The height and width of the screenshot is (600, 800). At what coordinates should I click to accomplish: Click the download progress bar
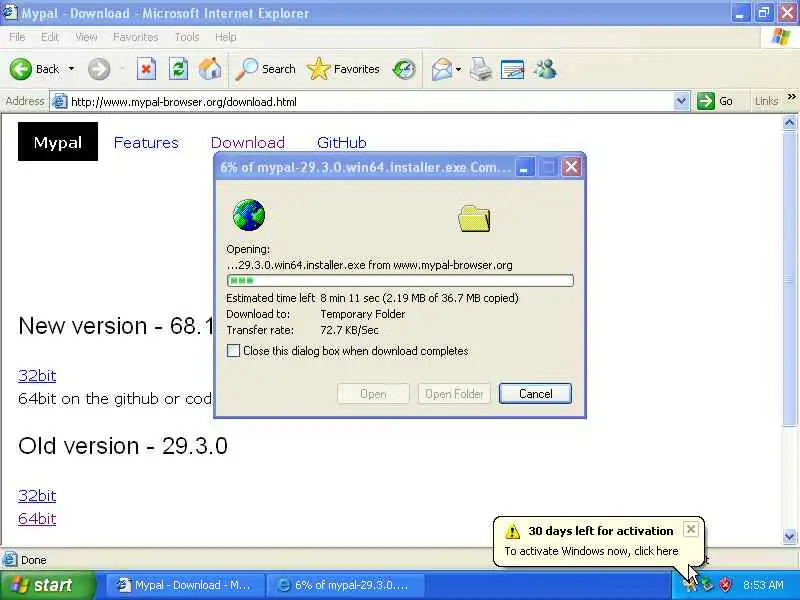pyautogui.click(x=400, y=280)
